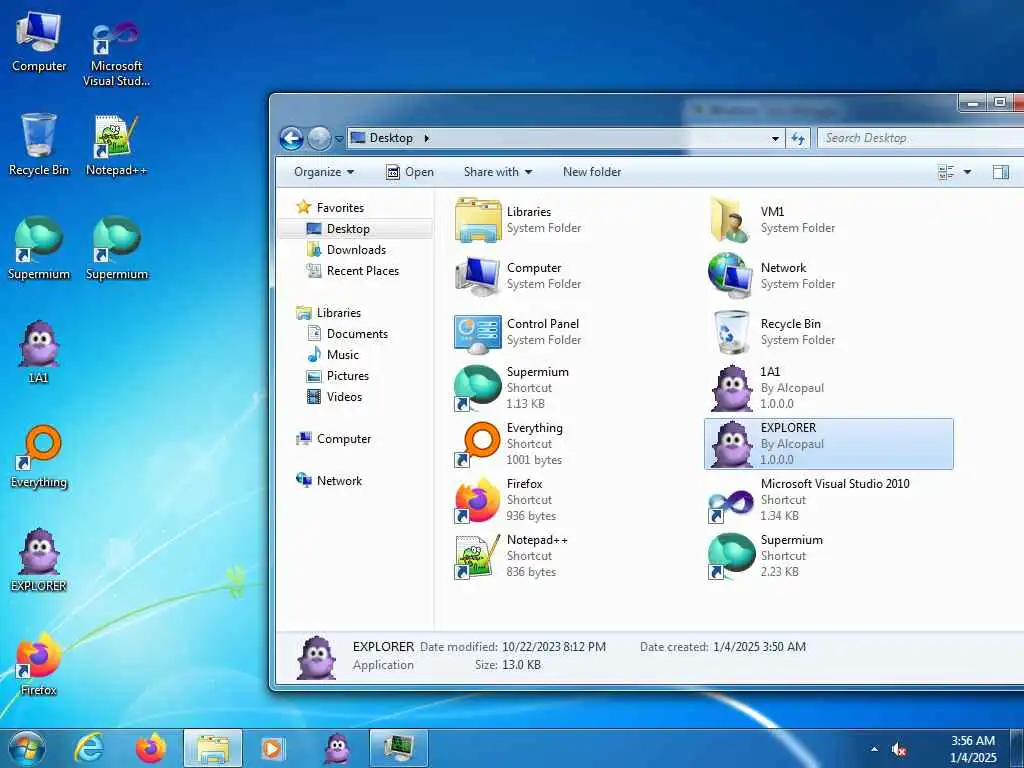Select the Recycle Bin desktop icon

pos(39,144)
